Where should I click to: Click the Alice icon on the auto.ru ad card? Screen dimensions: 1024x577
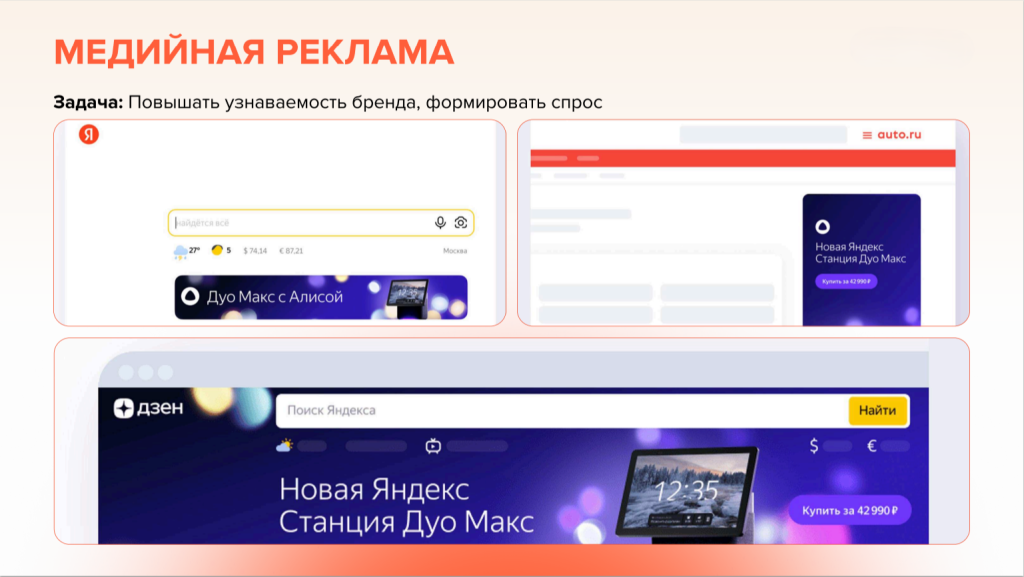tap(823, 224)
